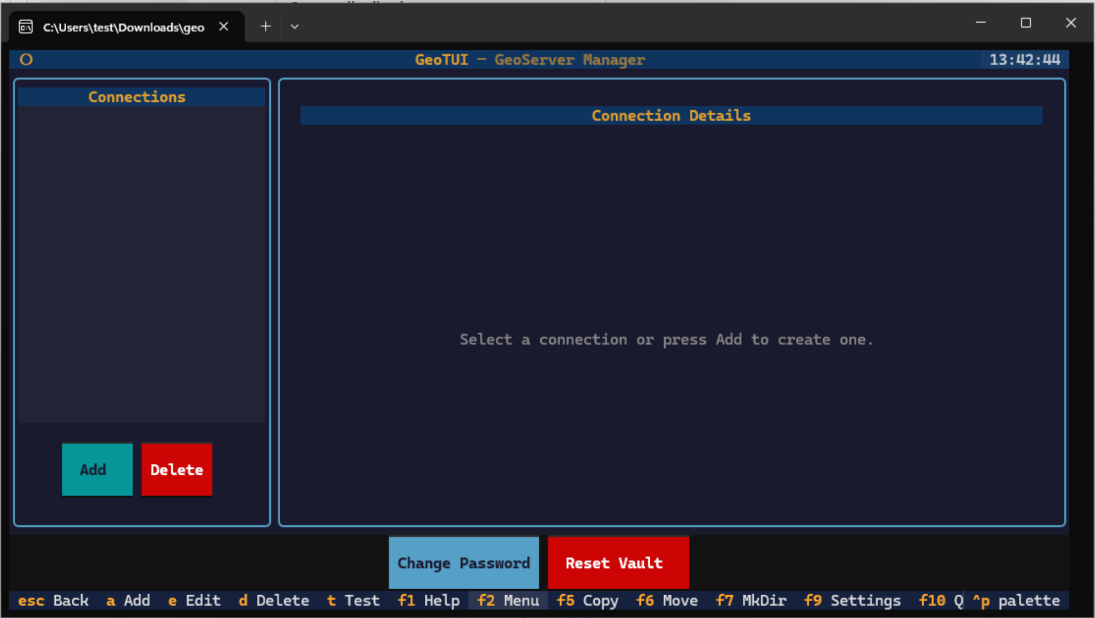Screen dimensions: 1095x618
Task: Click the Add connection button
Action: [x=97, y=469]
